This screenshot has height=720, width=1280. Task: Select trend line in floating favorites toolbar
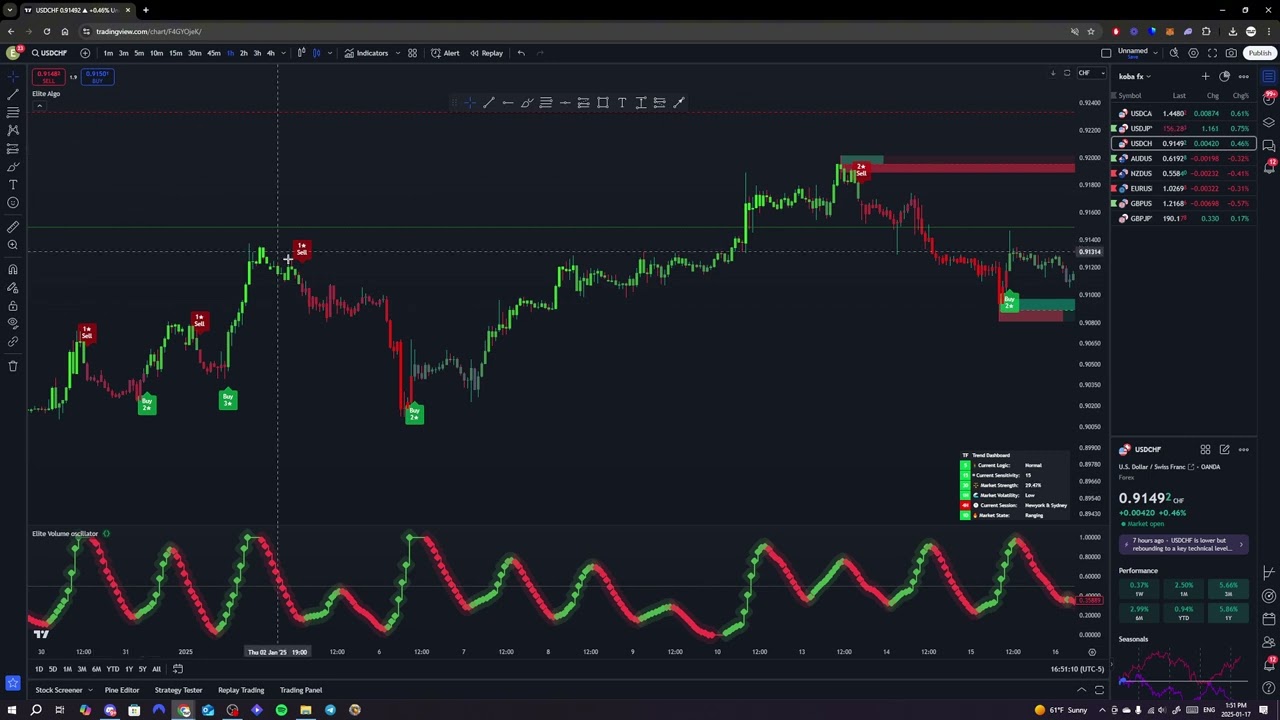(489, 103)
